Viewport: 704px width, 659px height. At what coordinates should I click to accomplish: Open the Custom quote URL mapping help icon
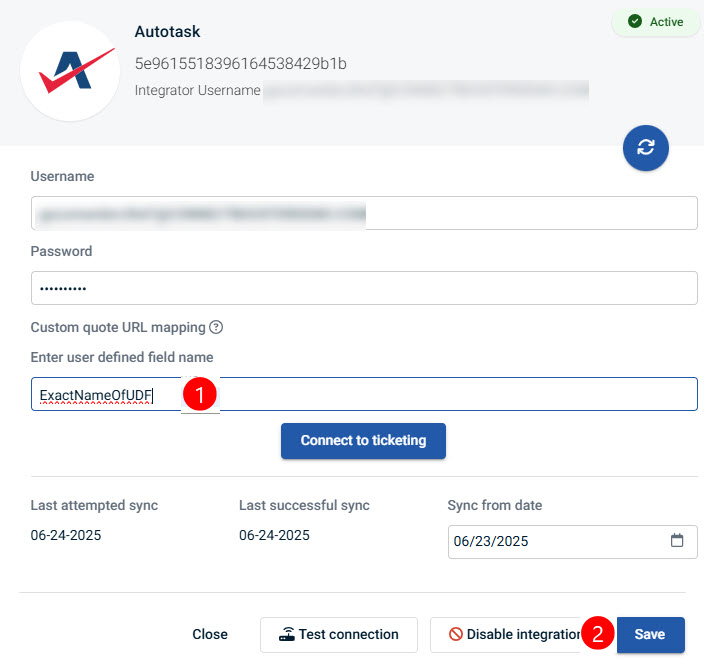pos(216,327)
